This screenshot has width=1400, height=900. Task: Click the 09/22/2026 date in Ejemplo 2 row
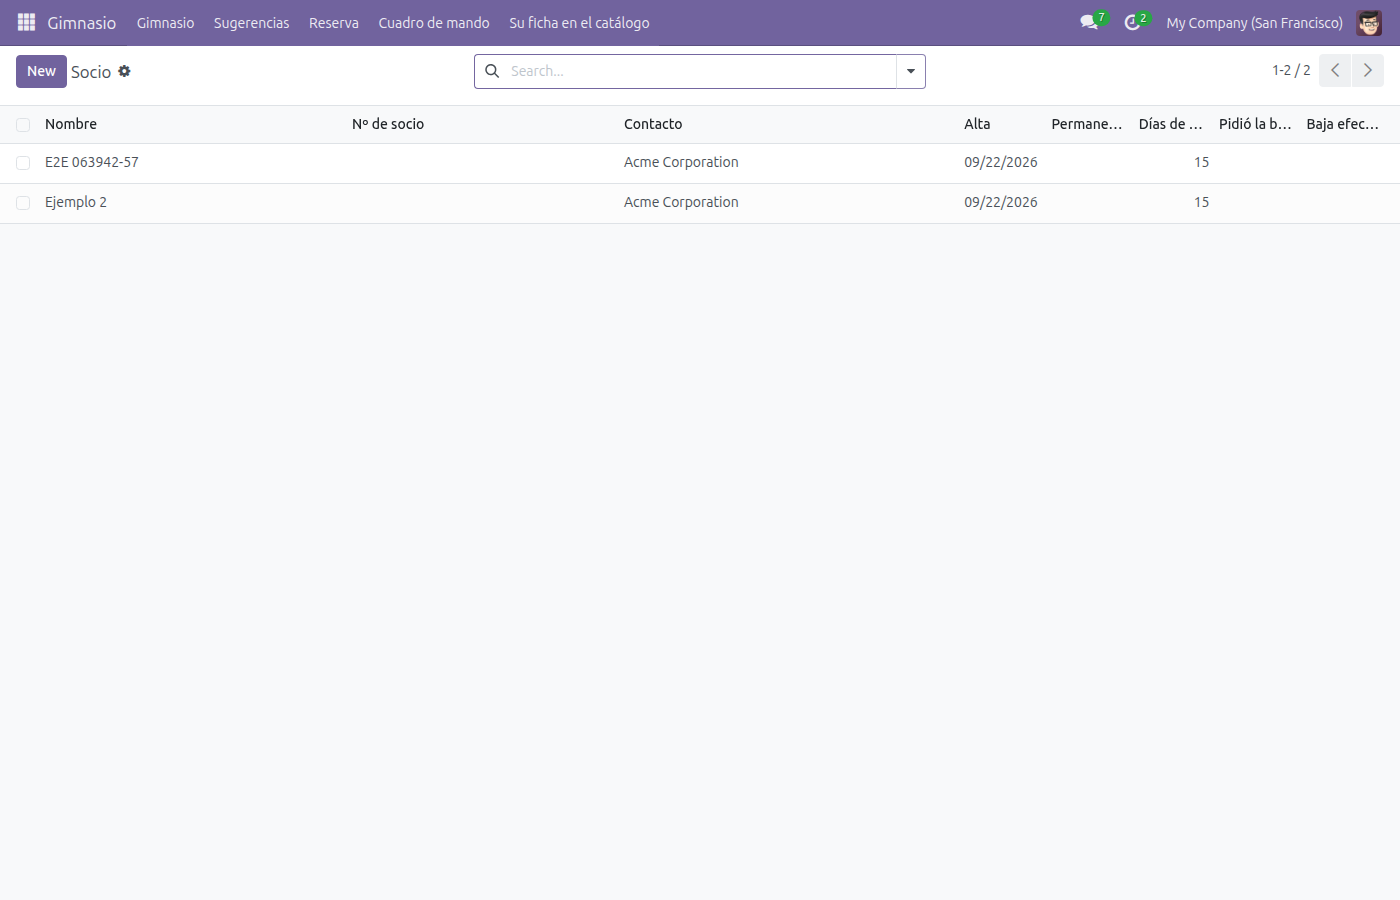click(x=1001, y=202)
